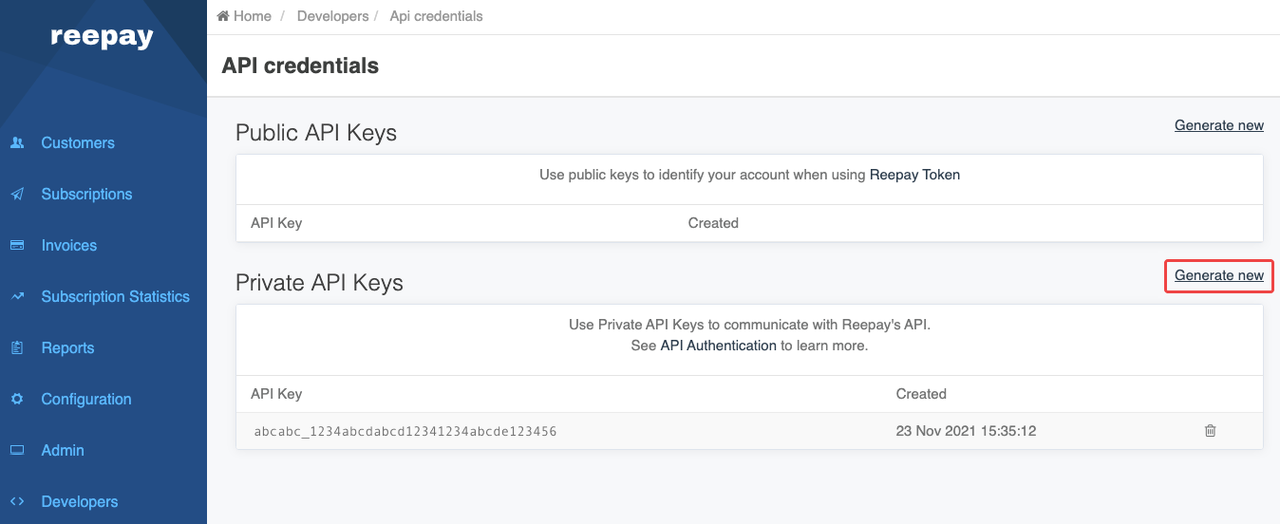Open the Reepay Token link
Viewport: 1280px width, 524px height.
[x=914, y=174]
